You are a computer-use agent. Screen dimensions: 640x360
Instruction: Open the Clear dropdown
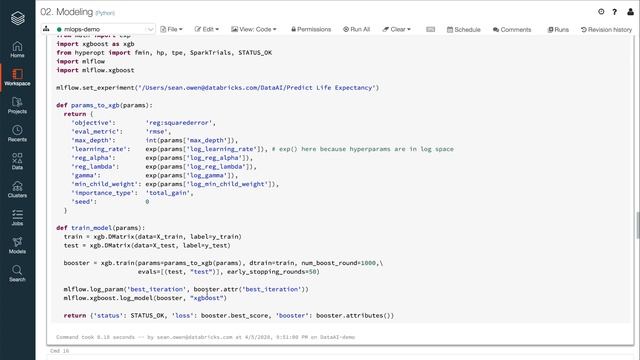[x=397, y=29]
